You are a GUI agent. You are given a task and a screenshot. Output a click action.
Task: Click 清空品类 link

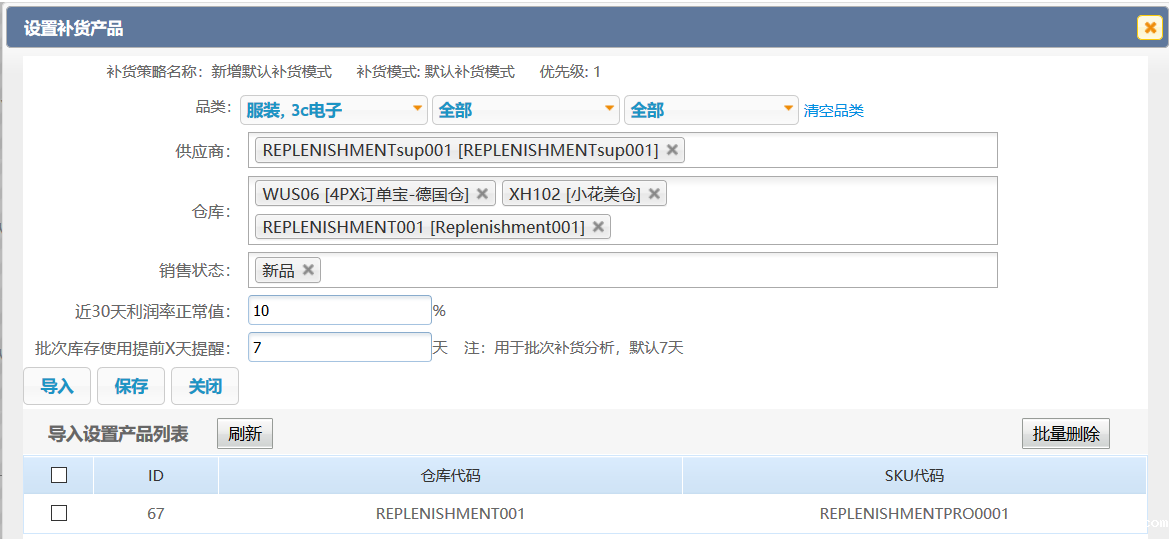point(833,111)
